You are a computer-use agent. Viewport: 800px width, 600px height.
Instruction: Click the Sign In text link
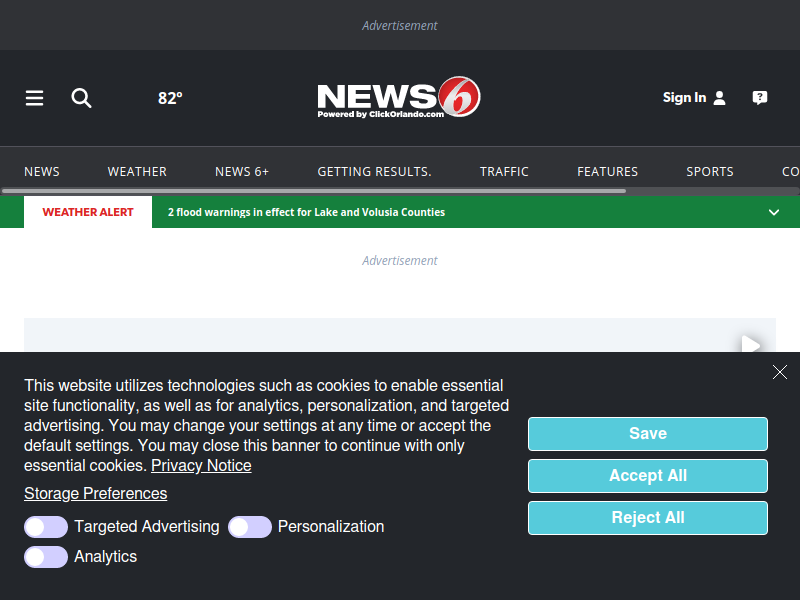[684, 97]
